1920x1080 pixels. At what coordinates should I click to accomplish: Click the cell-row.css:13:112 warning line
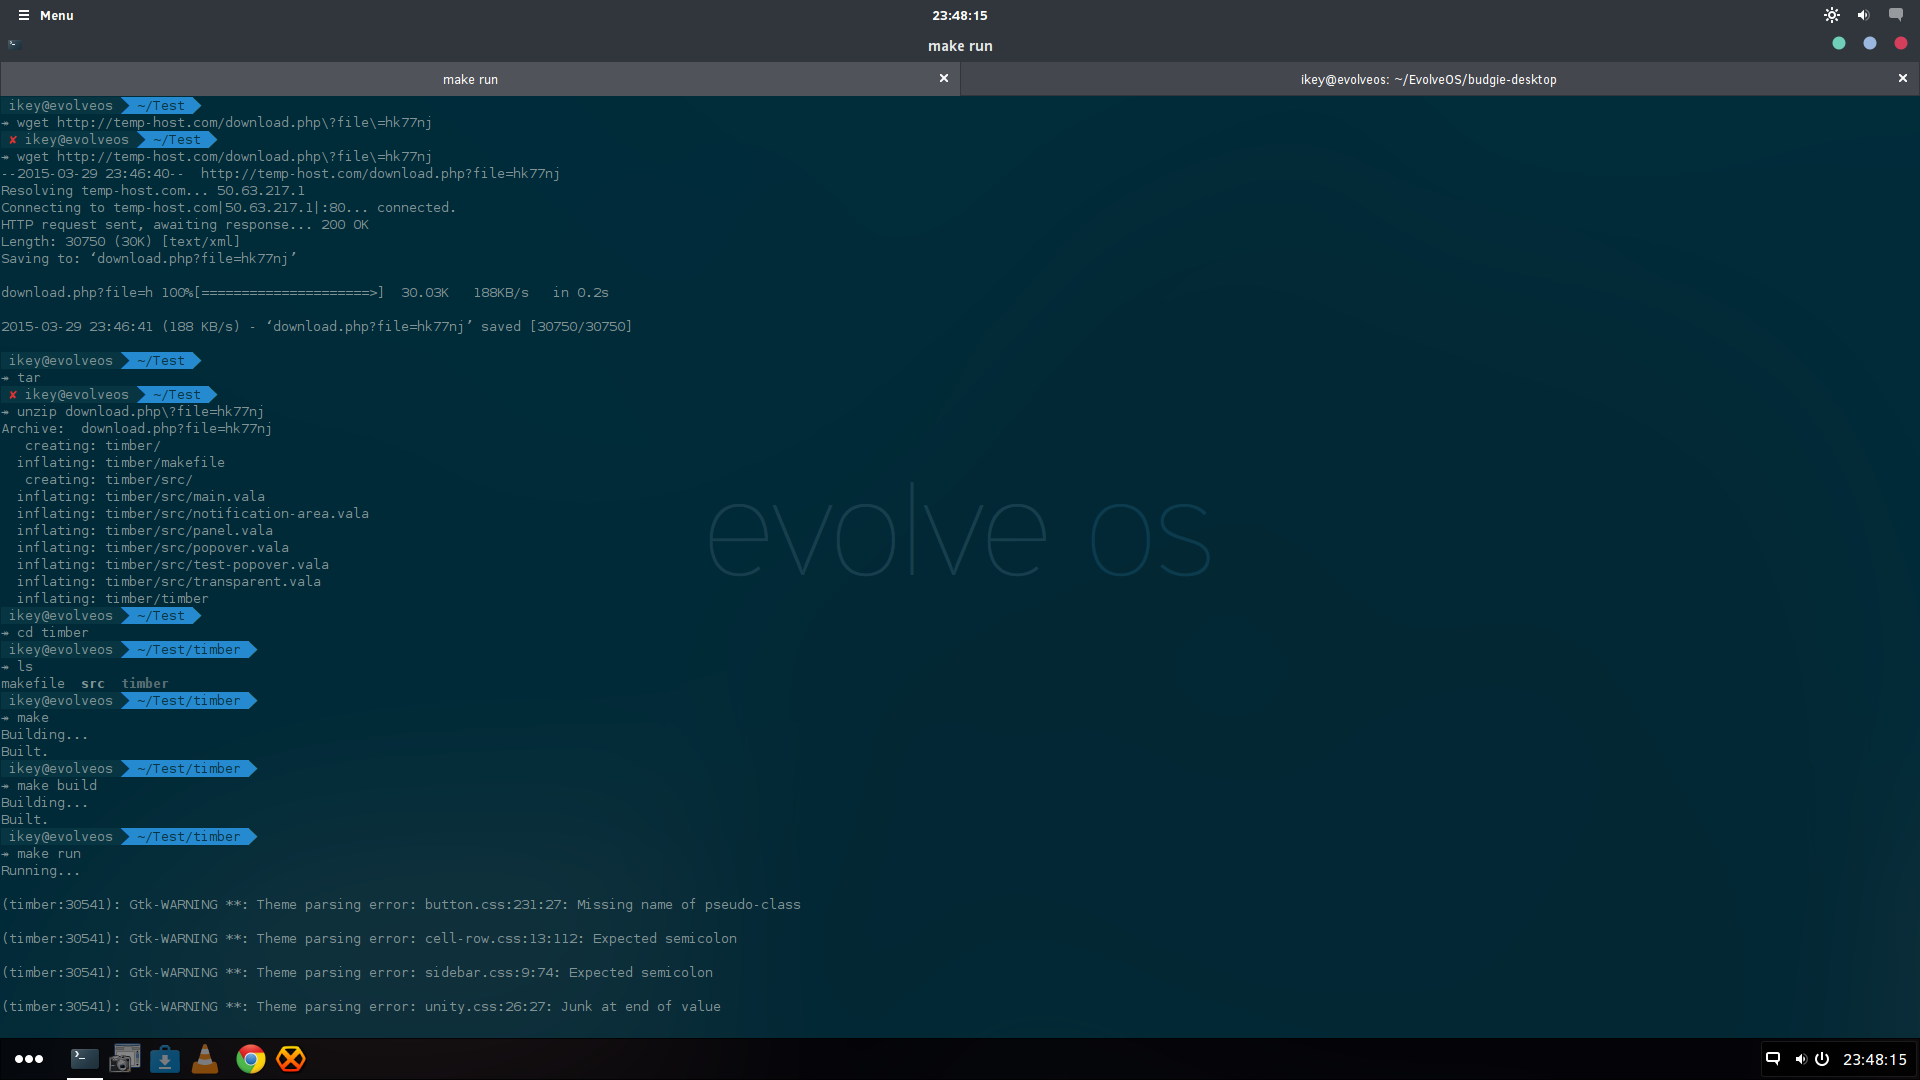click(x=369, y=939)
